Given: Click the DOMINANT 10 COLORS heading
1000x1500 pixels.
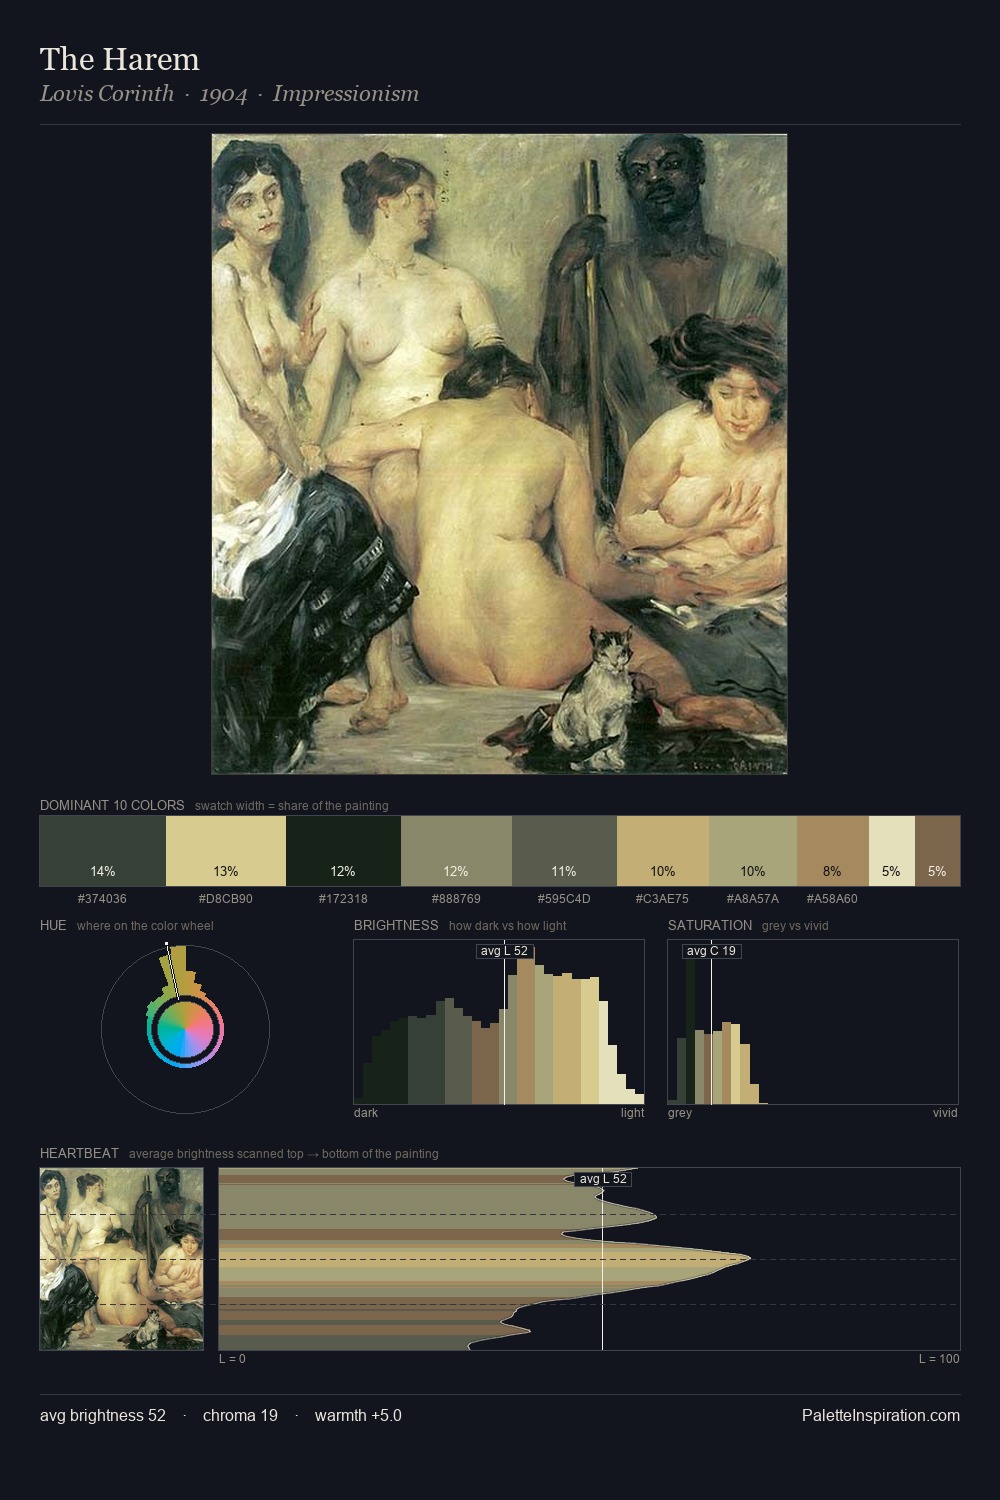Looking at the screenshot, I should (x=112, y=805).
